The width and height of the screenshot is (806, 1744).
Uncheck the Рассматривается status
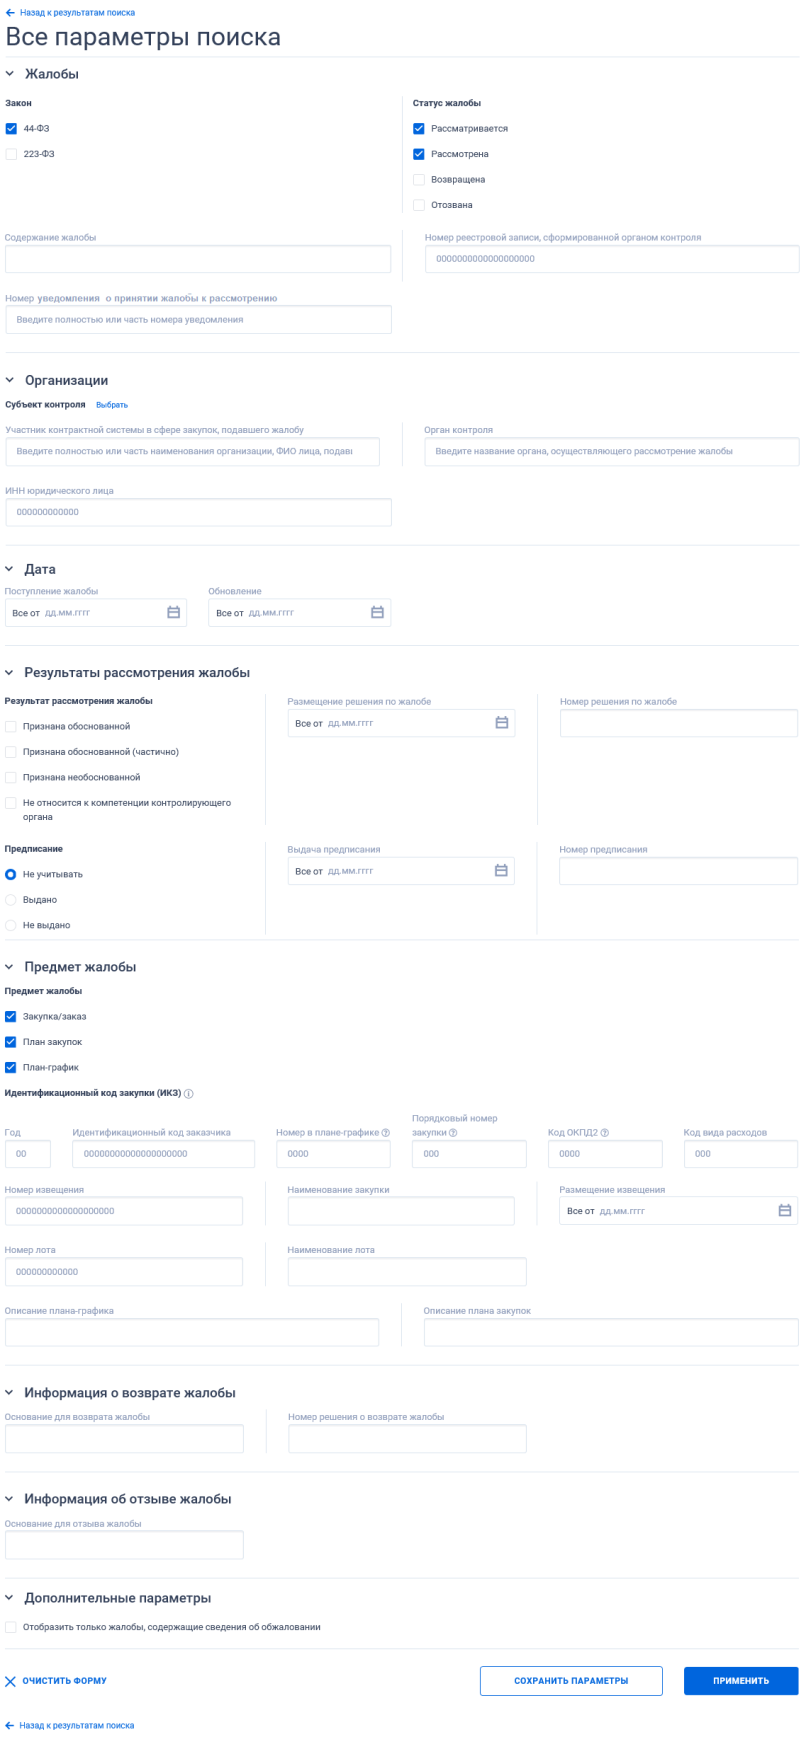[x=419, y=129]
